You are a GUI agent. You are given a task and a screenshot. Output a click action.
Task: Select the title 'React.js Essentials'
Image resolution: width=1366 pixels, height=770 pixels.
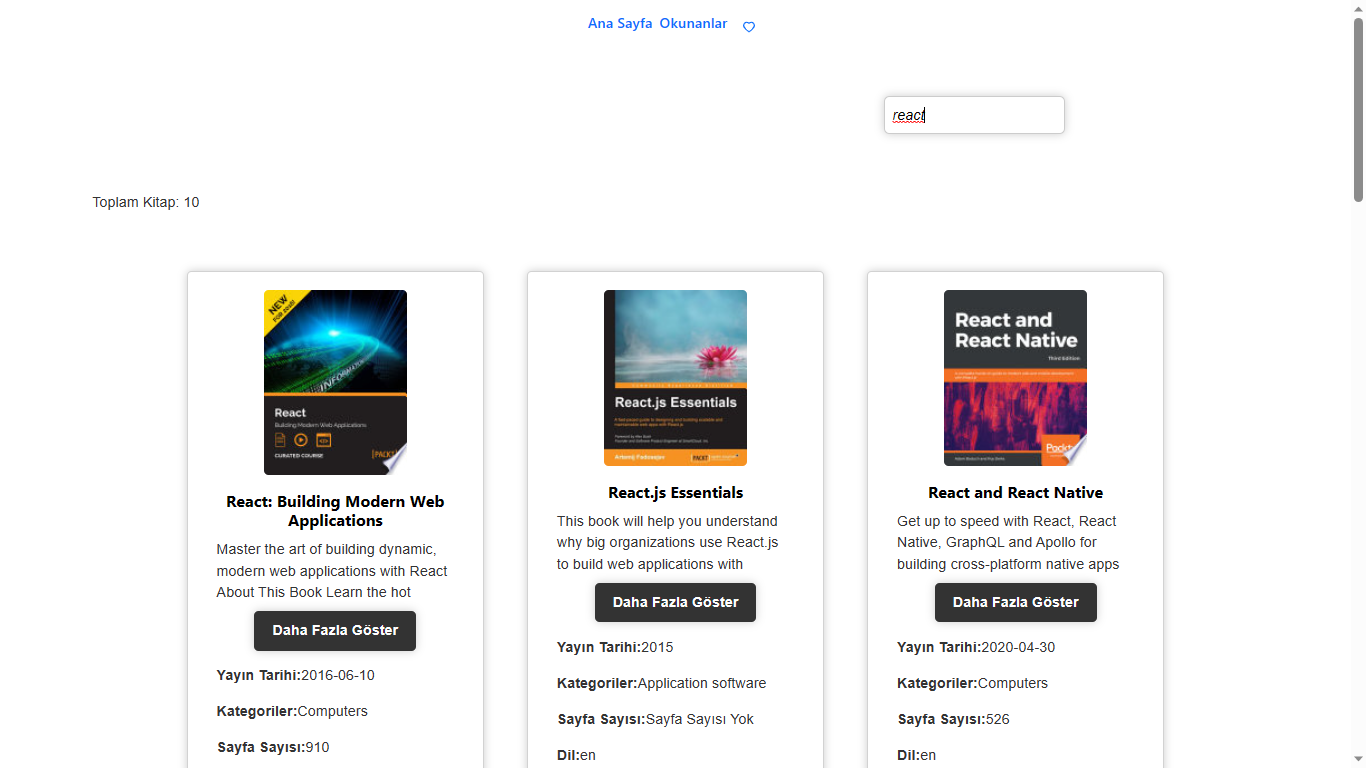tap(675, 492)
